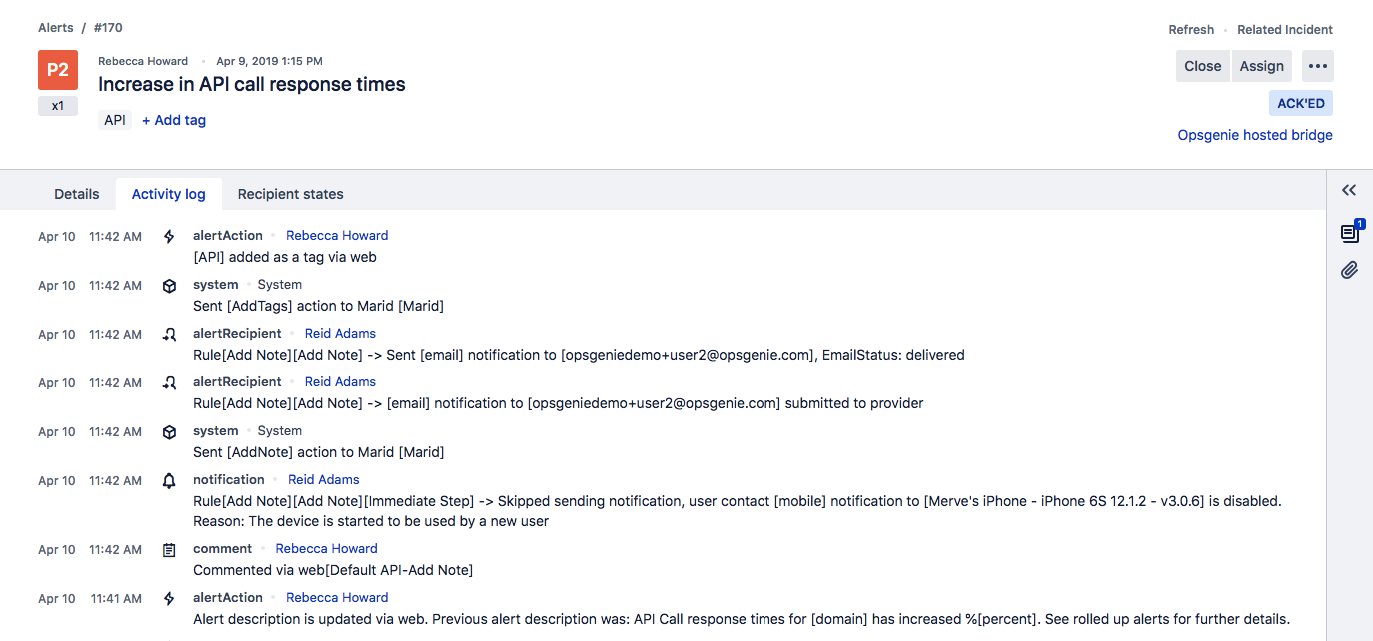1373x641 pixels.
Task: Click the alertRecipient icon for delivered email entry
Action: click(169, 334)
